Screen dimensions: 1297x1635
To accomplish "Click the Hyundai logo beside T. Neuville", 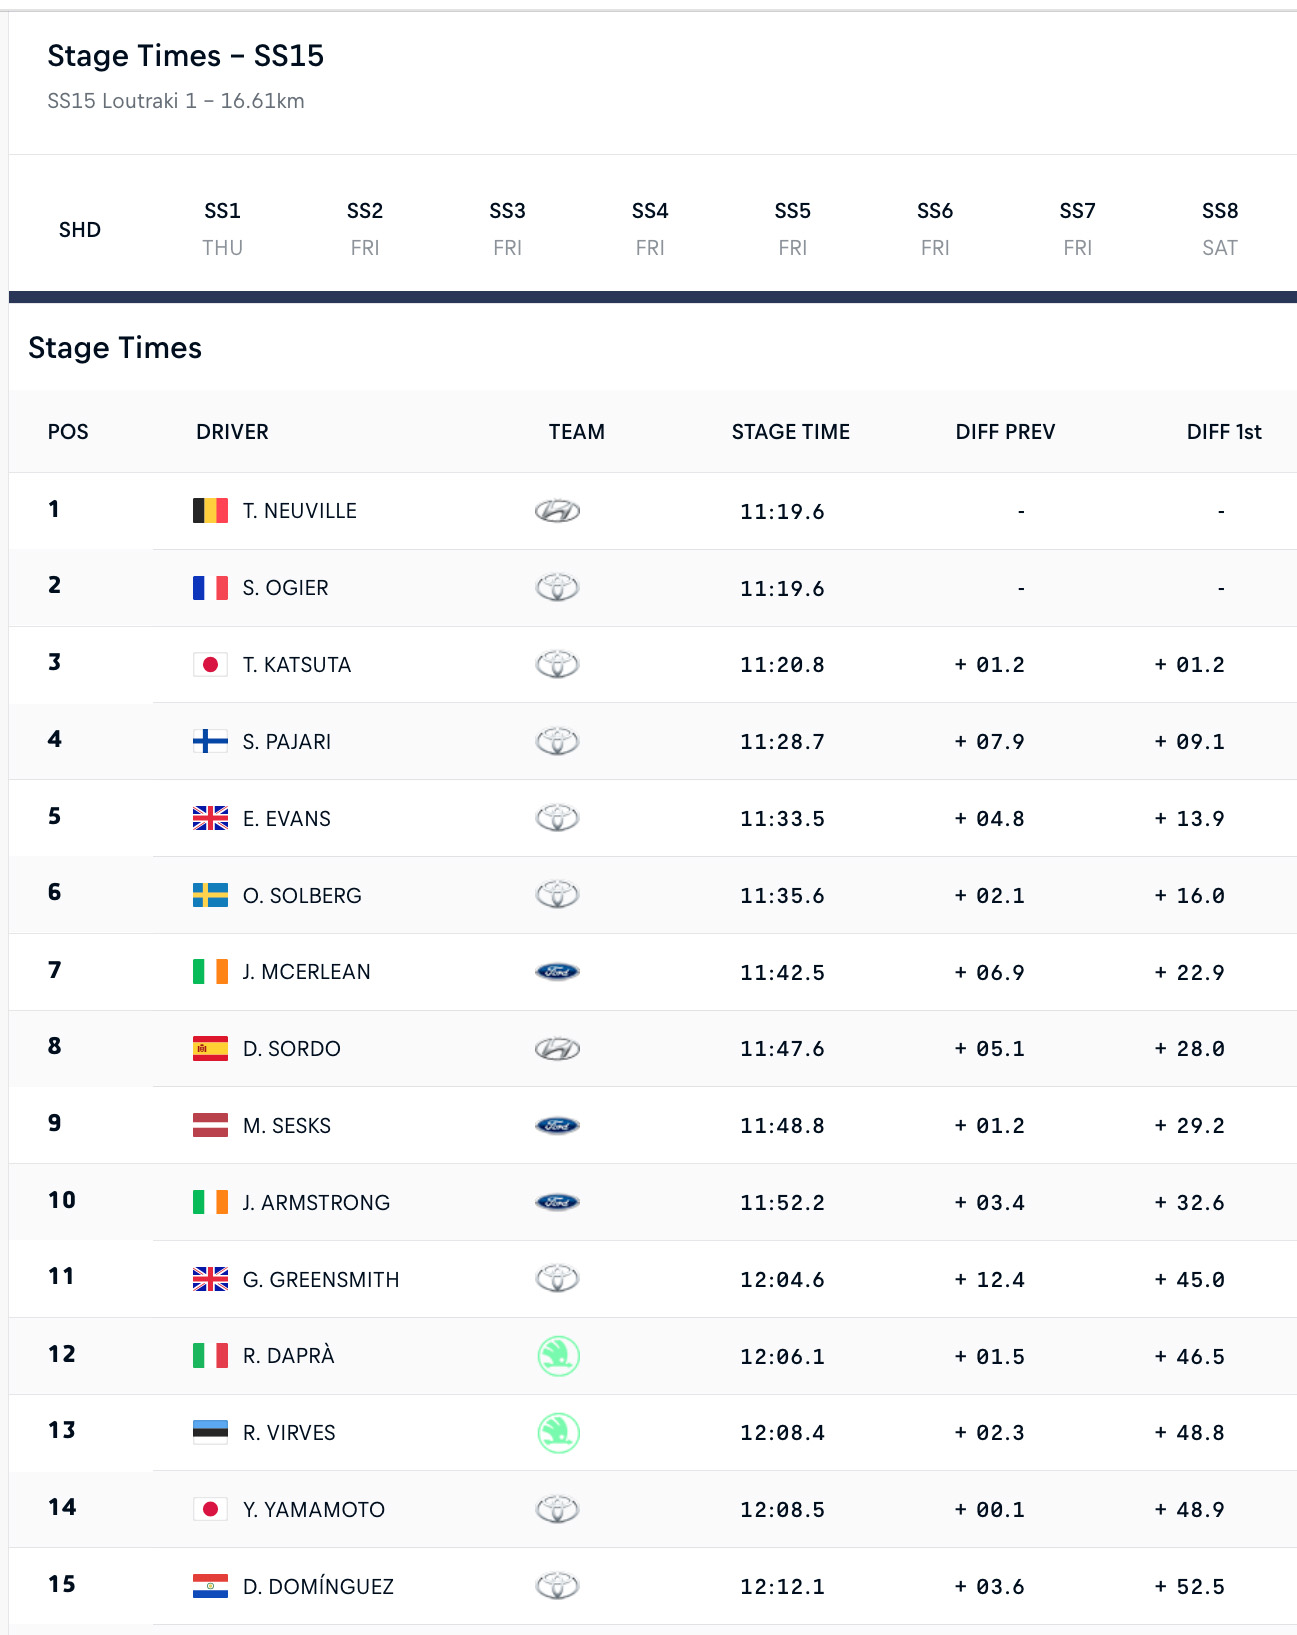I will pos(557,511).
